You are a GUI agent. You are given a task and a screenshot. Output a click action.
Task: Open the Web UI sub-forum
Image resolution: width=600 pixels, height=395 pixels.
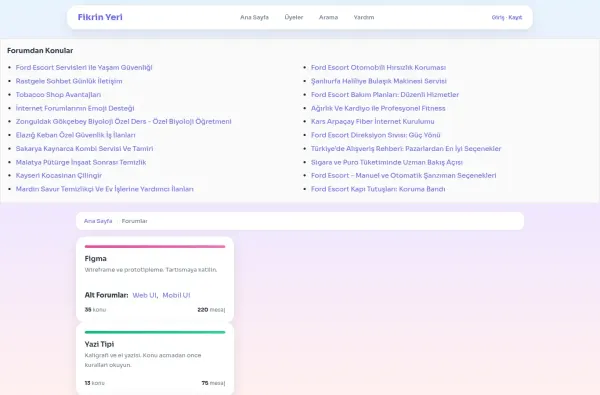(x=144, y=295)
